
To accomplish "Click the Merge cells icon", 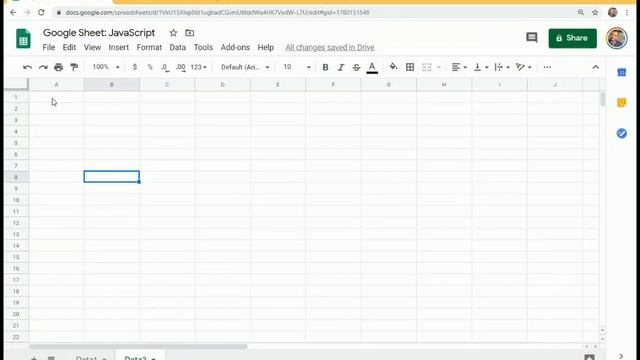I will pos(427,67).
